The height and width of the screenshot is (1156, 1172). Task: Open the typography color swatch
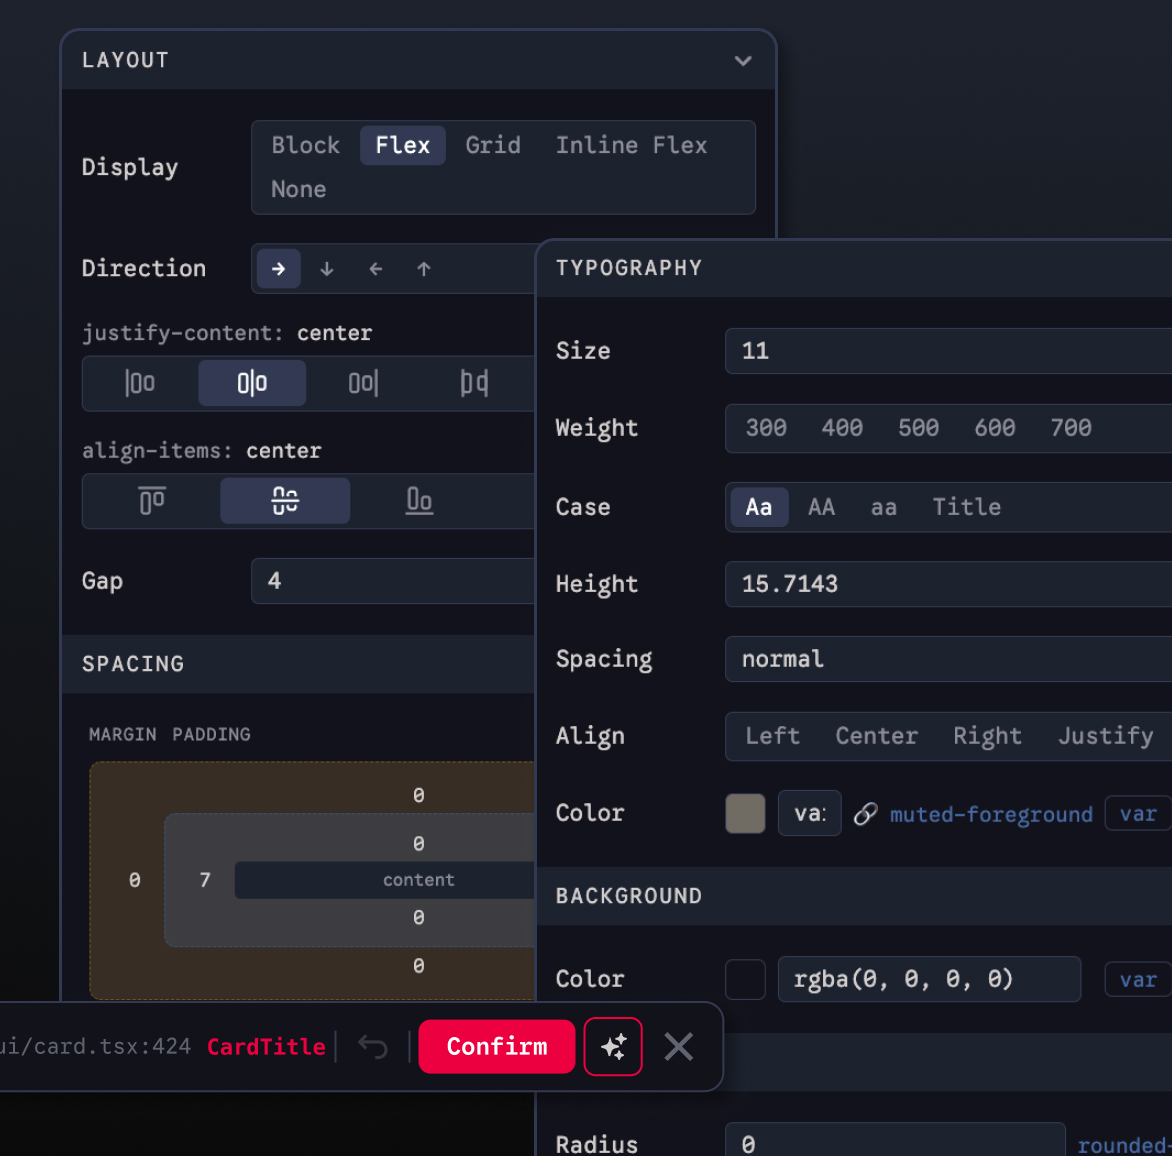click(x=745, y=814)
